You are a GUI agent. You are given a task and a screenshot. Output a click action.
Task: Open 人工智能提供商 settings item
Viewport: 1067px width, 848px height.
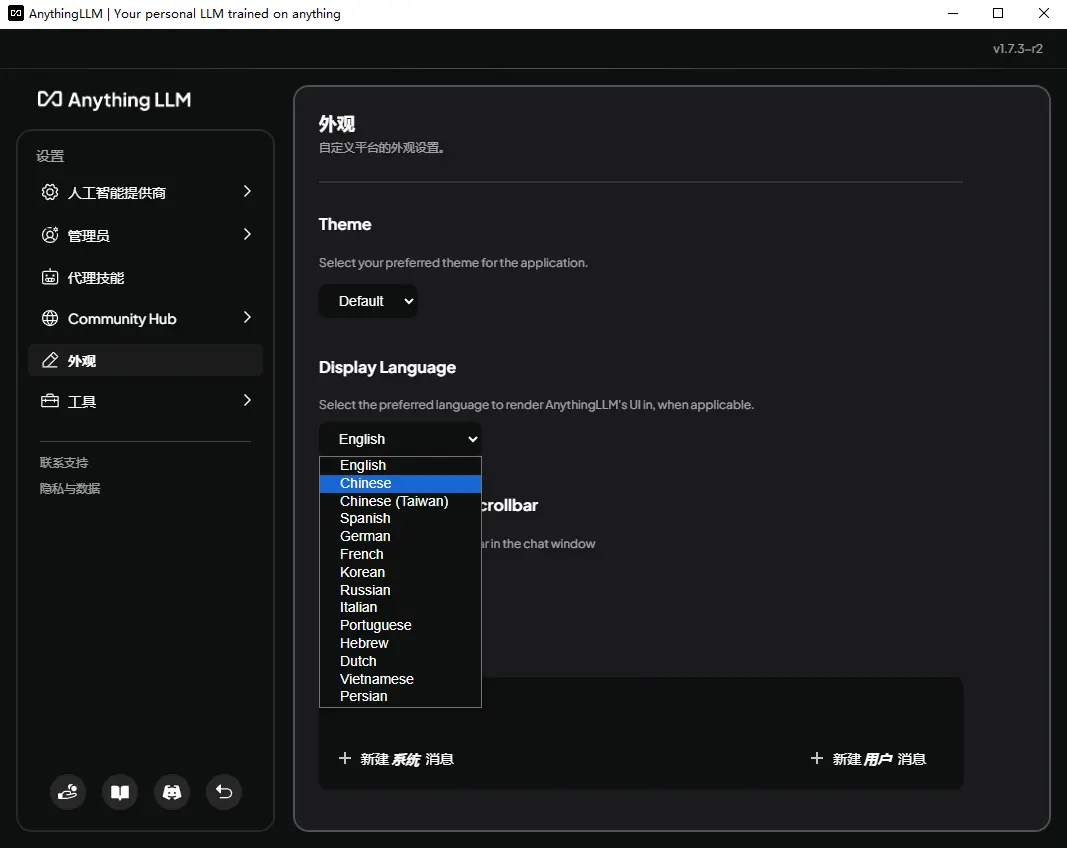click(146, 193)
